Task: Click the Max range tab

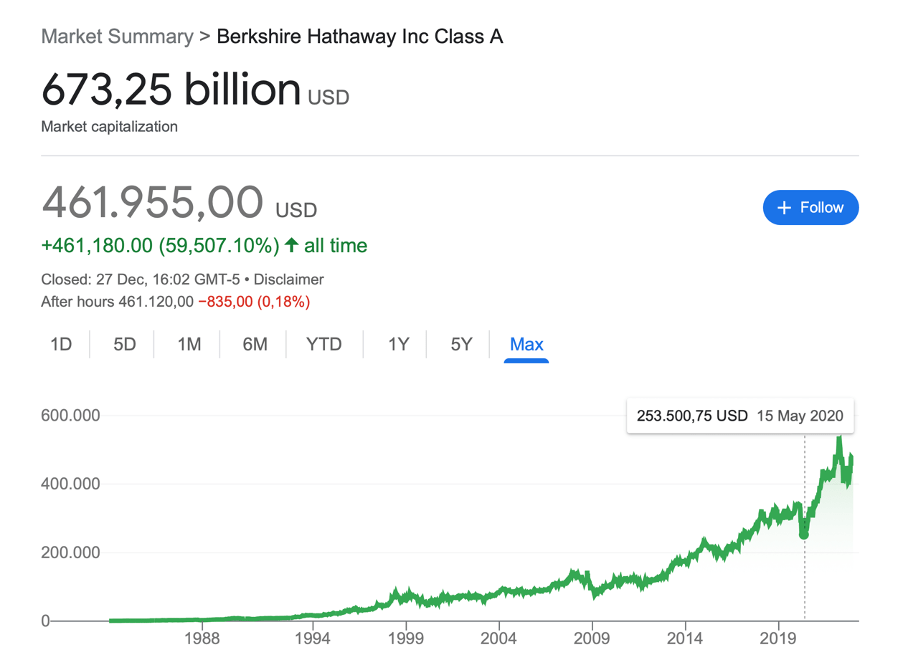Action: pos(526,345)
